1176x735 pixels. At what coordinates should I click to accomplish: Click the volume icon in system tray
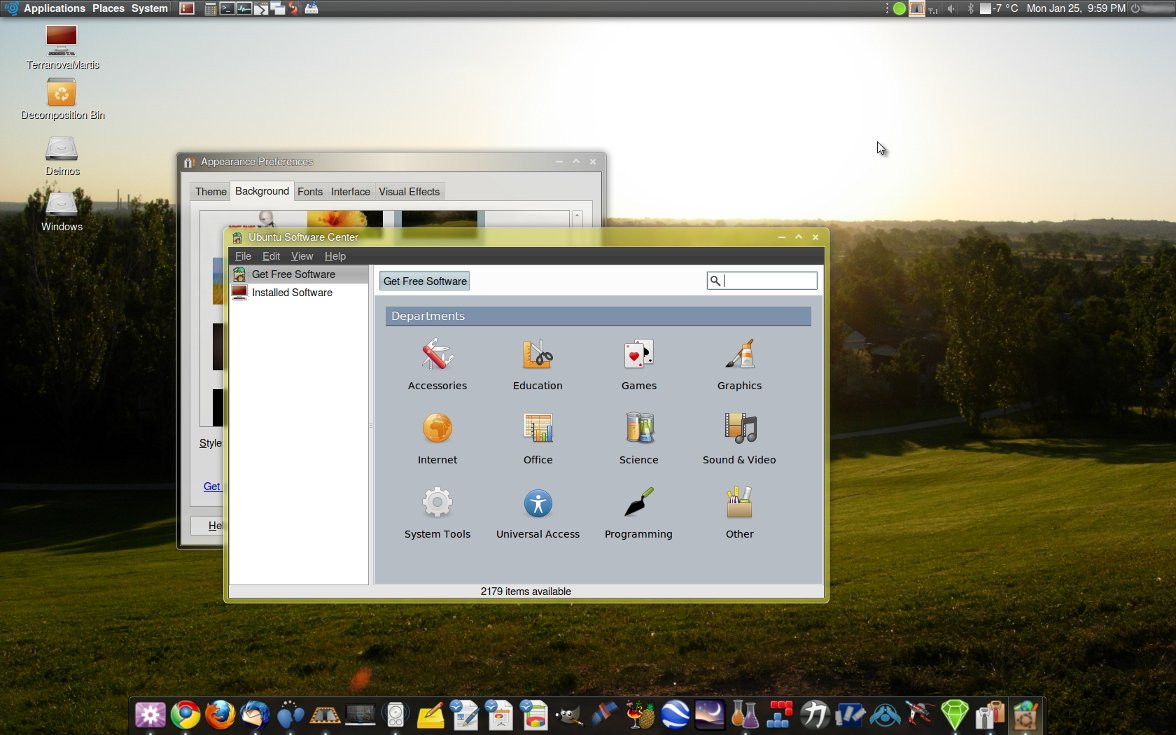(951, 9)
